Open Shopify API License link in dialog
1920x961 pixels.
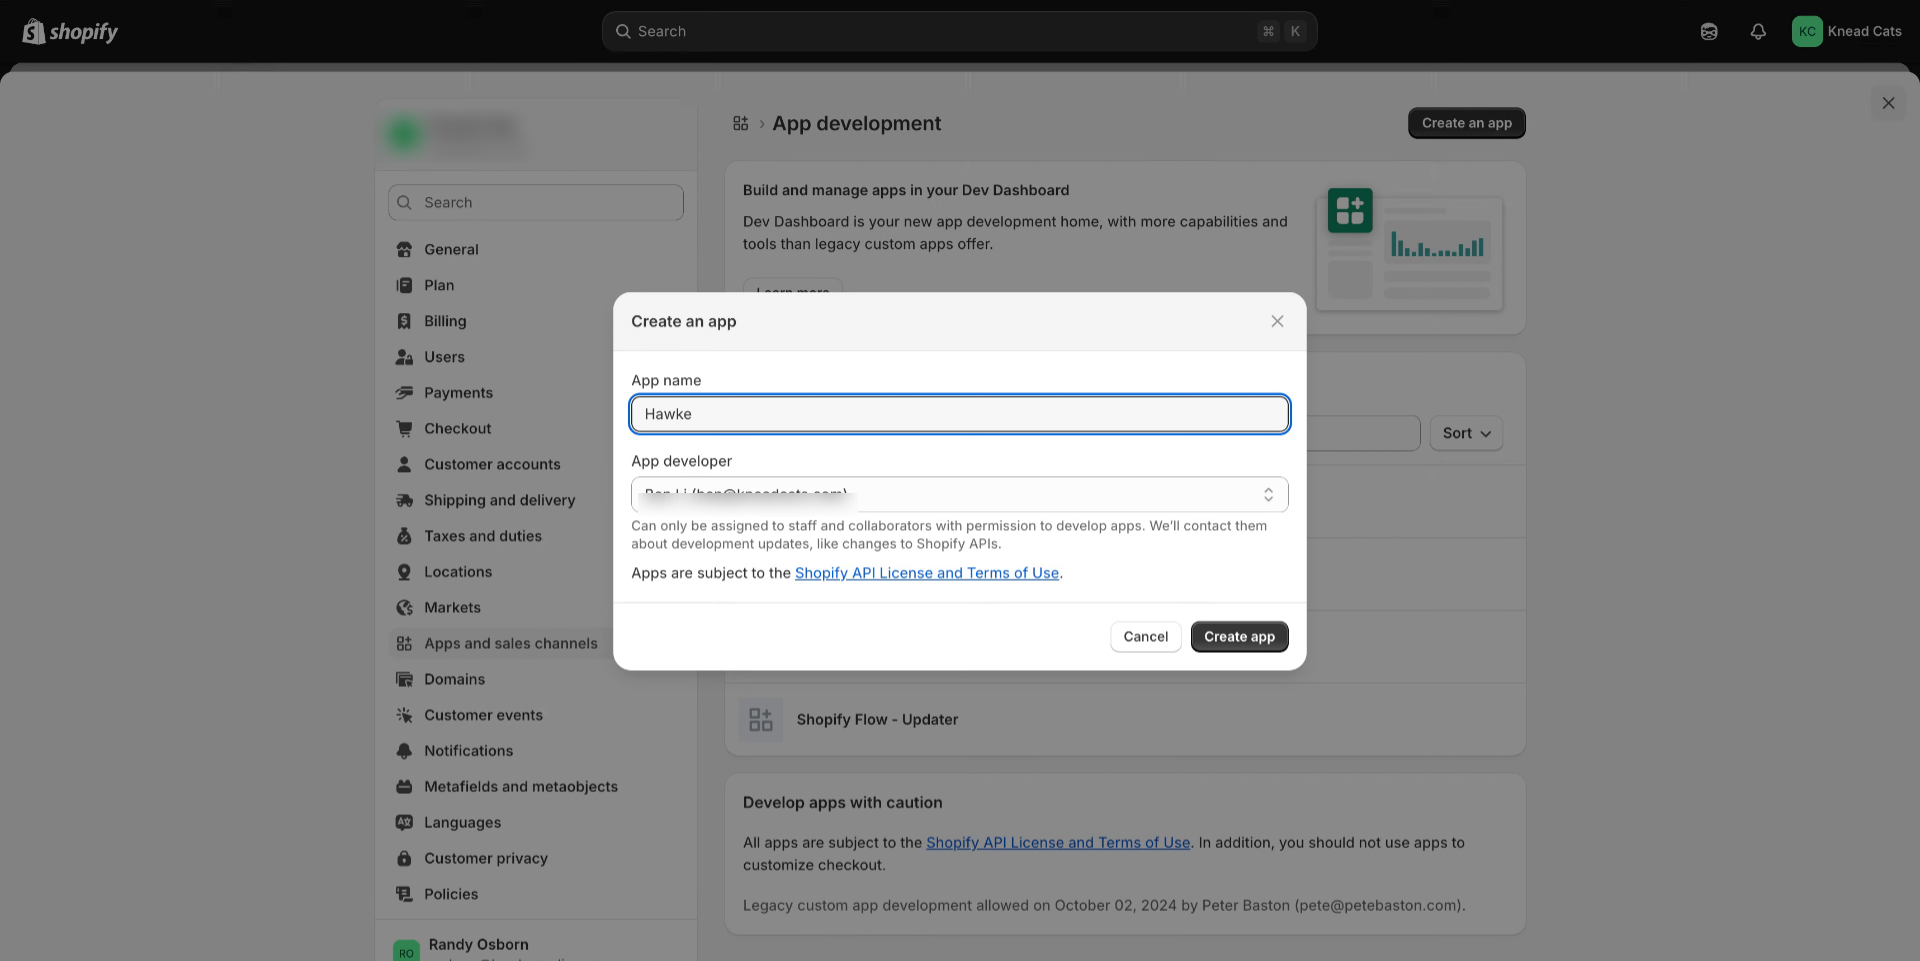(926, 573)
